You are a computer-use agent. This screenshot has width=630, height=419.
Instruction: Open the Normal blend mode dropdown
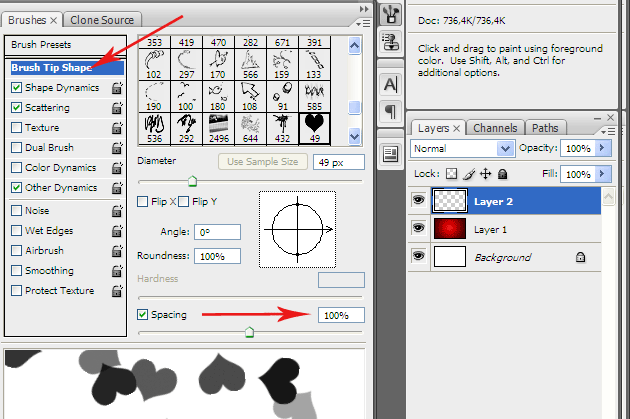pyautogui.click(x=461, y=148)
